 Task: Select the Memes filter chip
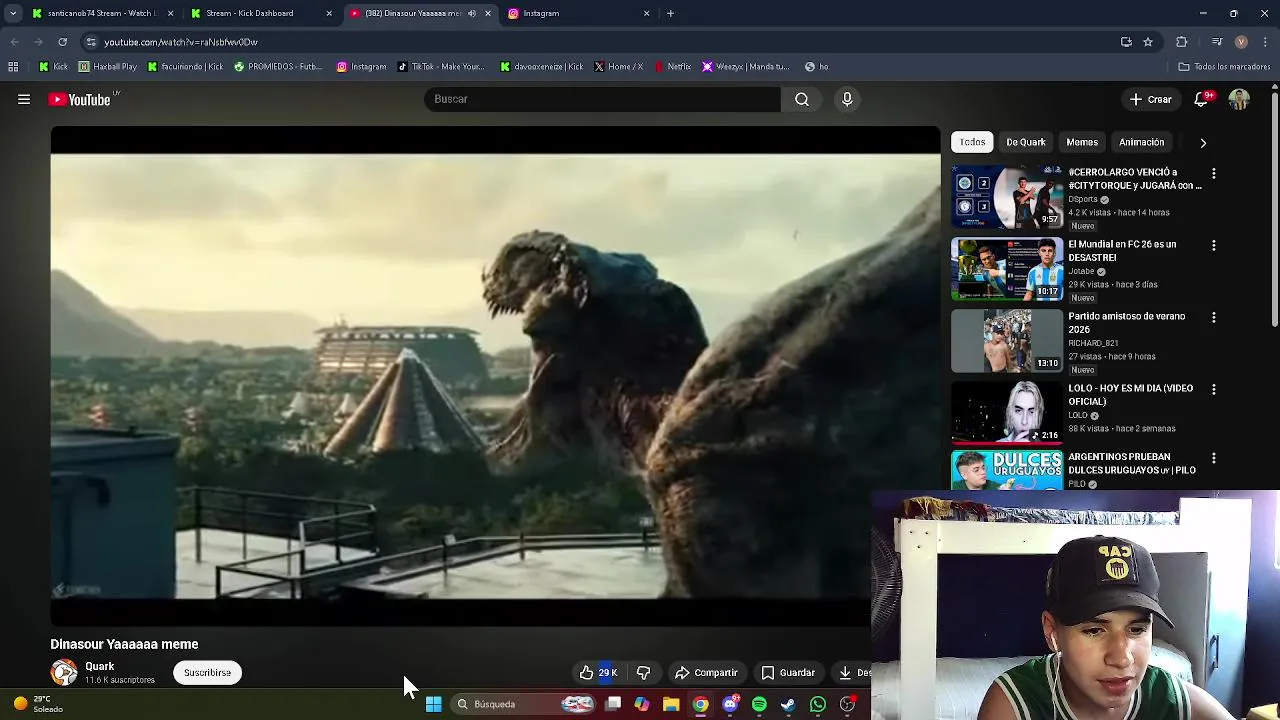[x=1082, y=142]
